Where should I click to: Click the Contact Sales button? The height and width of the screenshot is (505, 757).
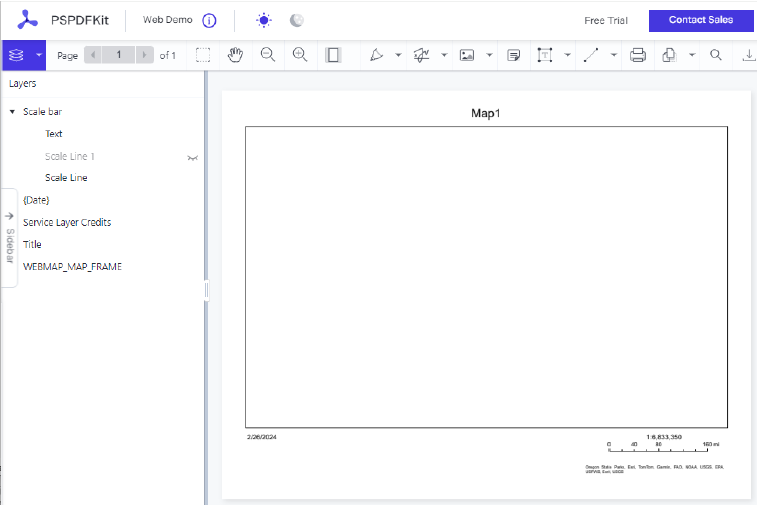(x=701, y=20)
